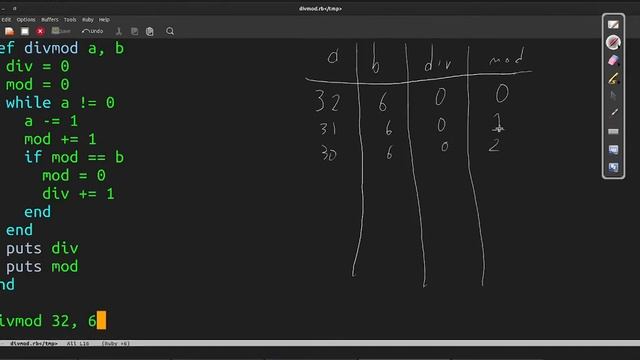This screenshot has height=360, width=640.
Task: Open the Ruby menu
Action: (88, 20)
